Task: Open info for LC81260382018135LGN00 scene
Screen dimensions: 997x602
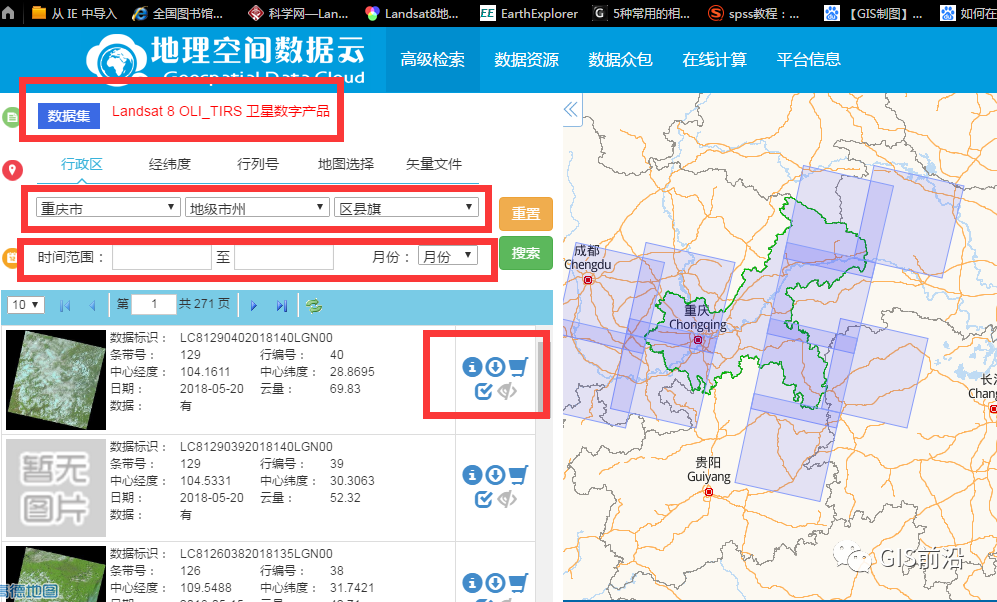Action: coord(472,583)
